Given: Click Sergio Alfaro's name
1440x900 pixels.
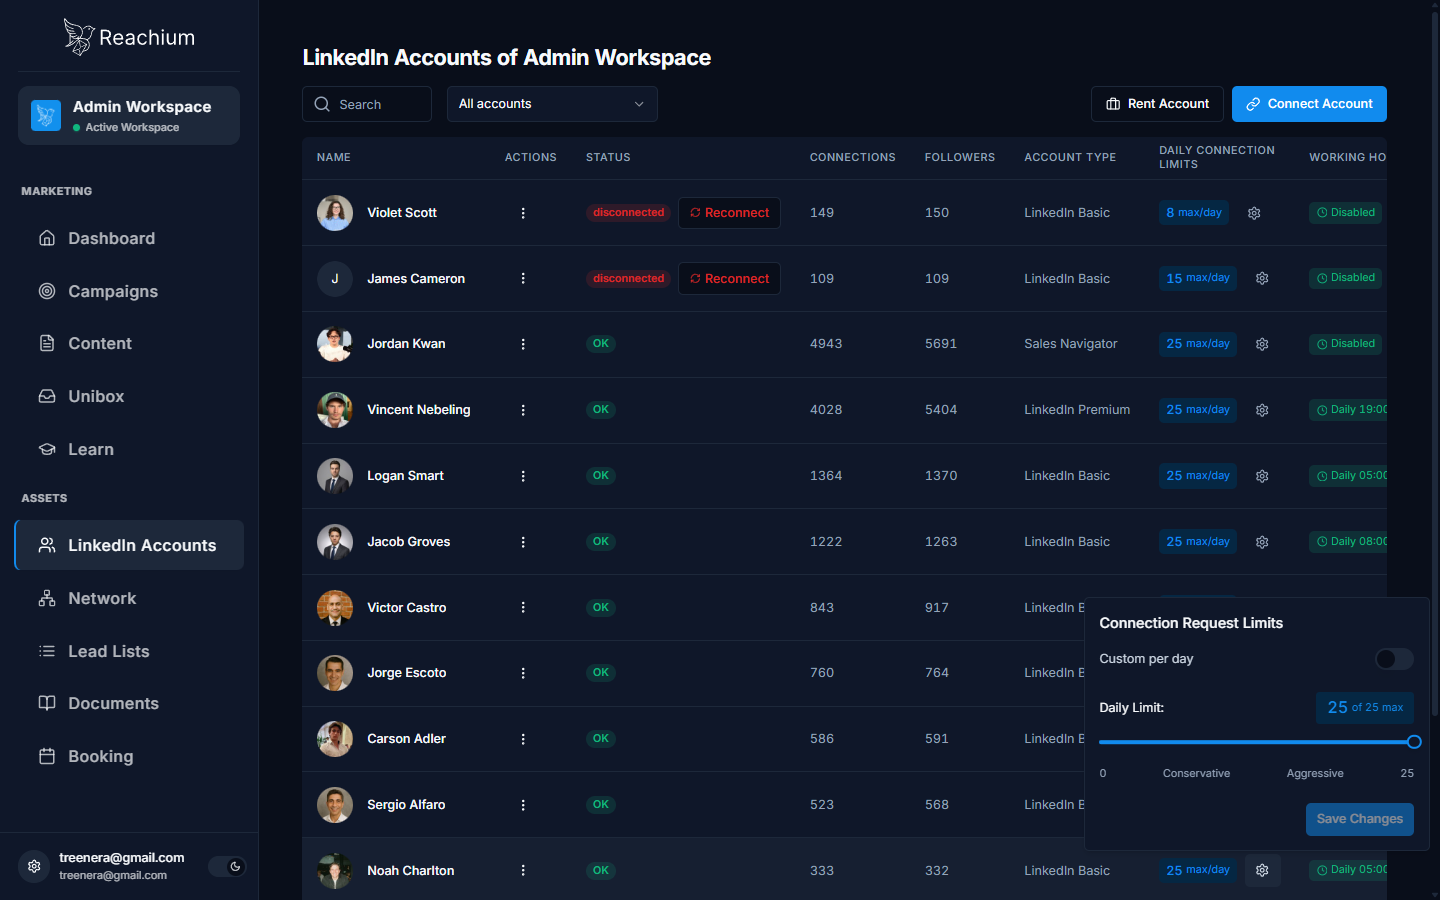Looking at the screenshot, I should (406, 805).
